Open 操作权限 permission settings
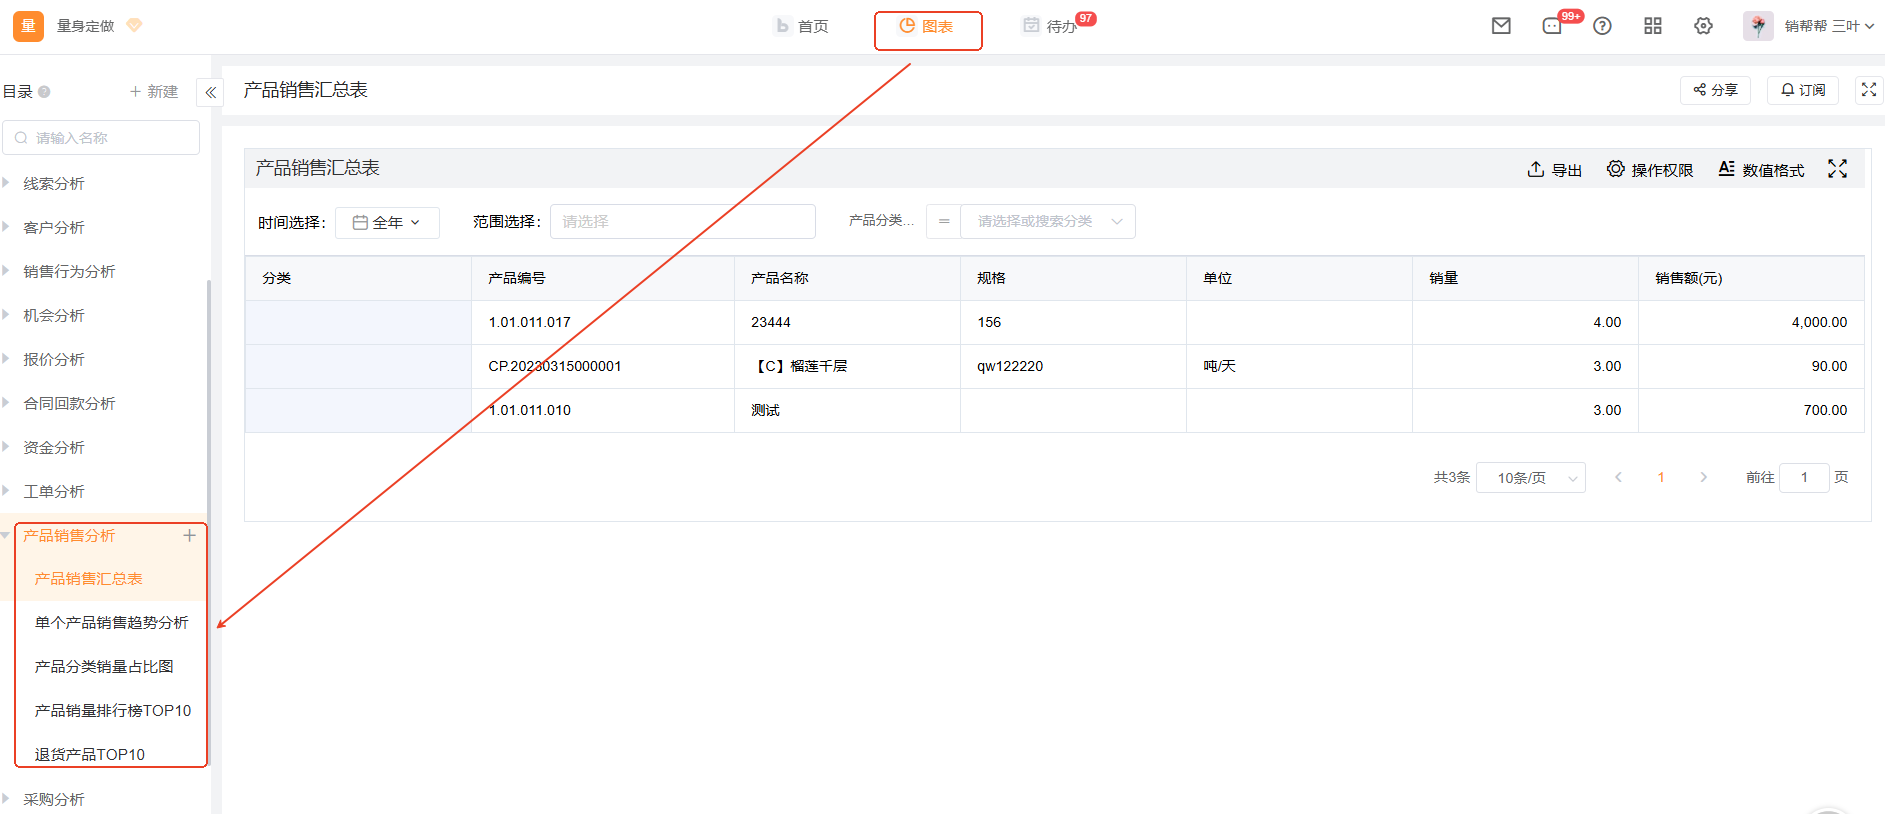 (1650, 170)
